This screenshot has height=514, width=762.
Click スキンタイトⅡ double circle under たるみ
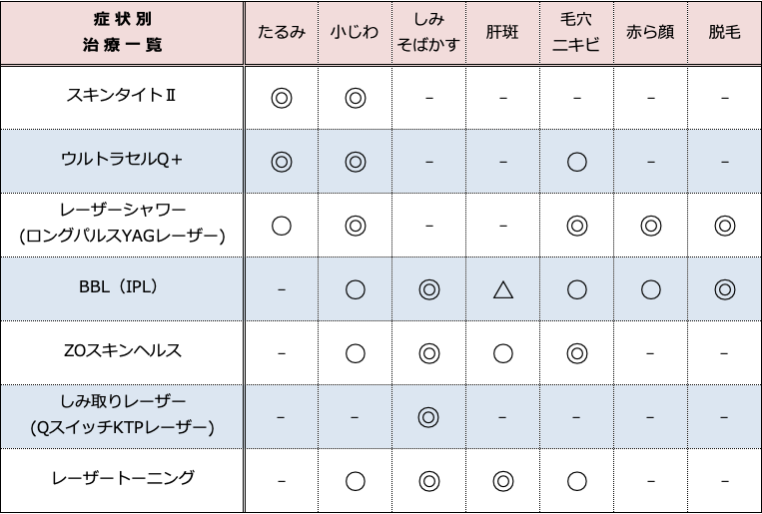tap(281, 98)
